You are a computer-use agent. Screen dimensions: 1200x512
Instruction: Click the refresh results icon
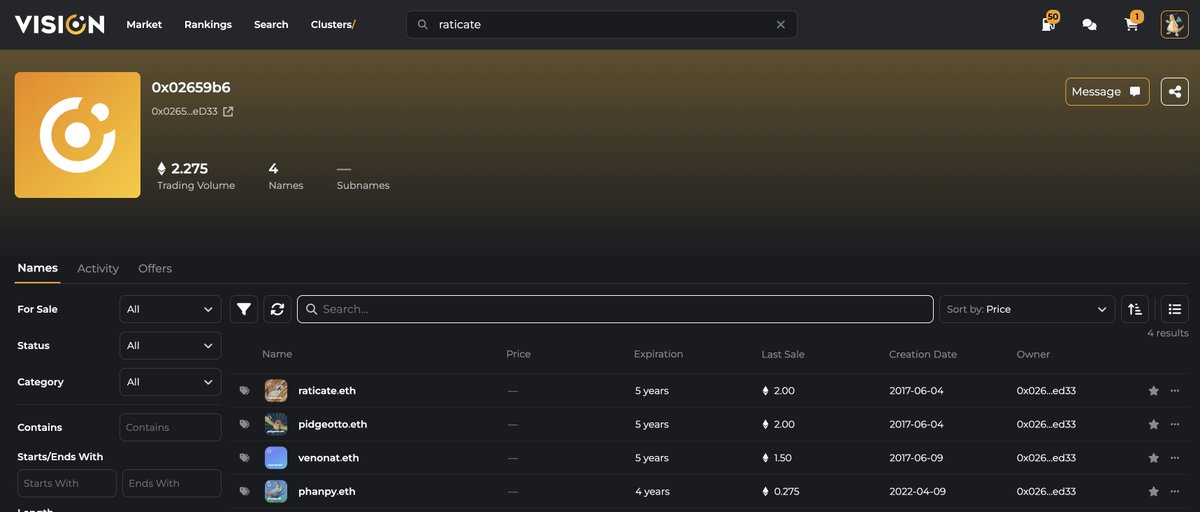277,309
